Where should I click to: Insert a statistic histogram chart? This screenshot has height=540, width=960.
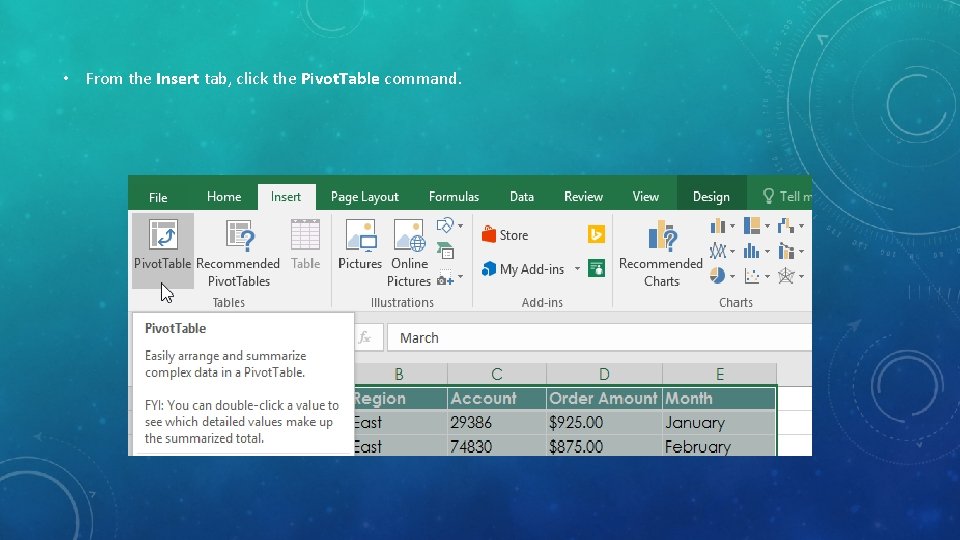752,251
